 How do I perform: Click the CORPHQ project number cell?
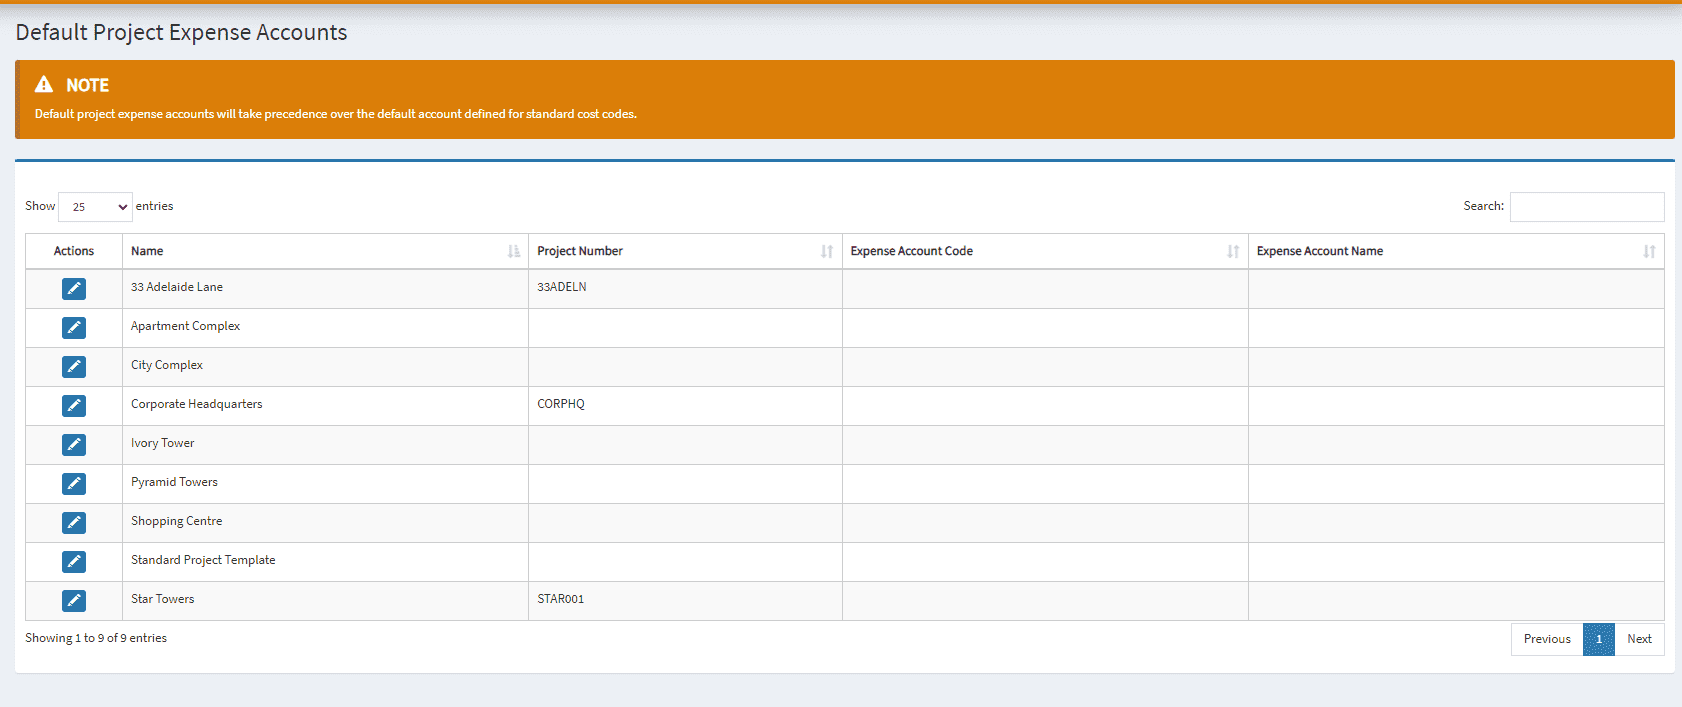tap(561, 404)
